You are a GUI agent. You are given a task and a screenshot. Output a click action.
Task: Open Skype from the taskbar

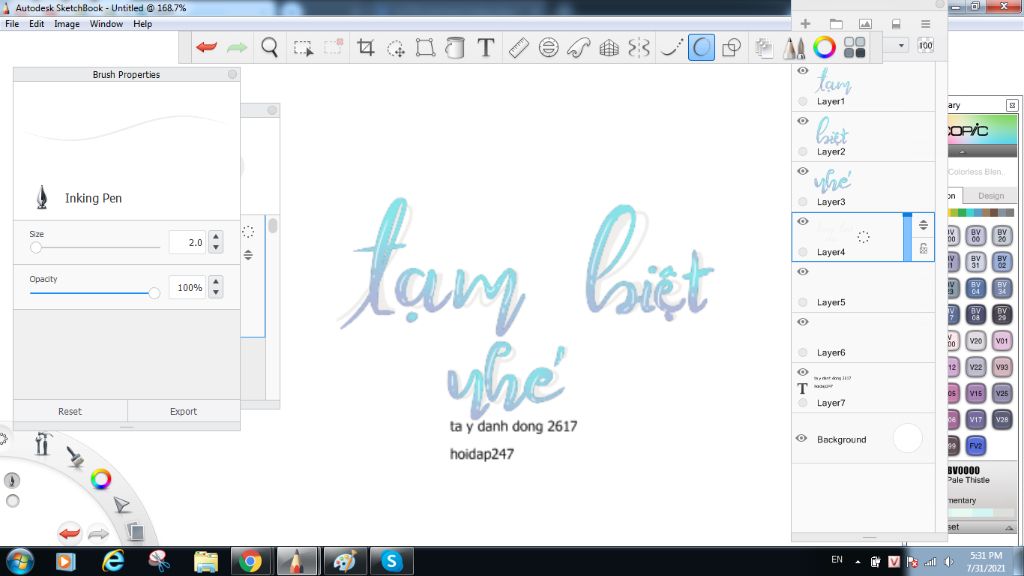point(391,562)
